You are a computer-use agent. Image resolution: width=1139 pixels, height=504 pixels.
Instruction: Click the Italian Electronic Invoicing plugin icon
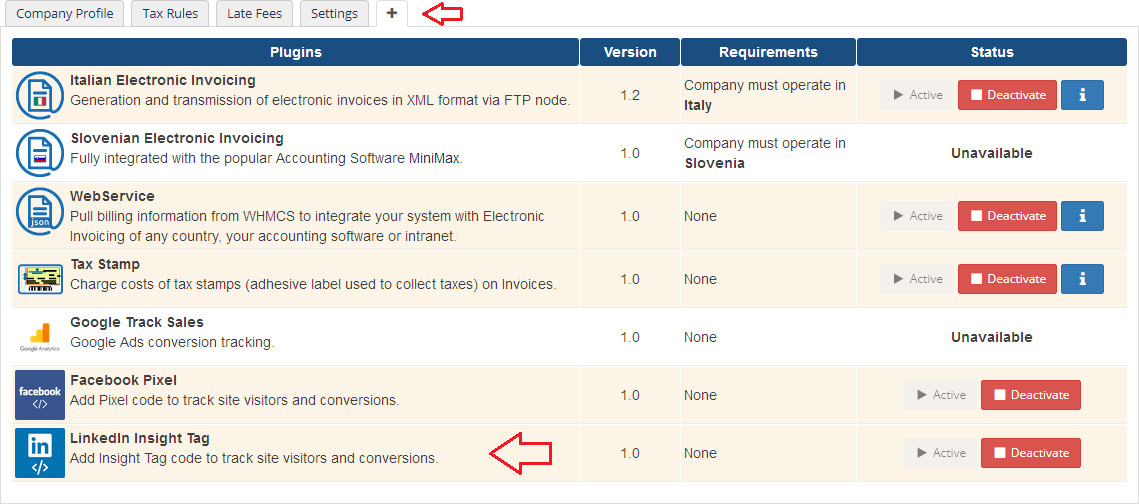point(40,95)
